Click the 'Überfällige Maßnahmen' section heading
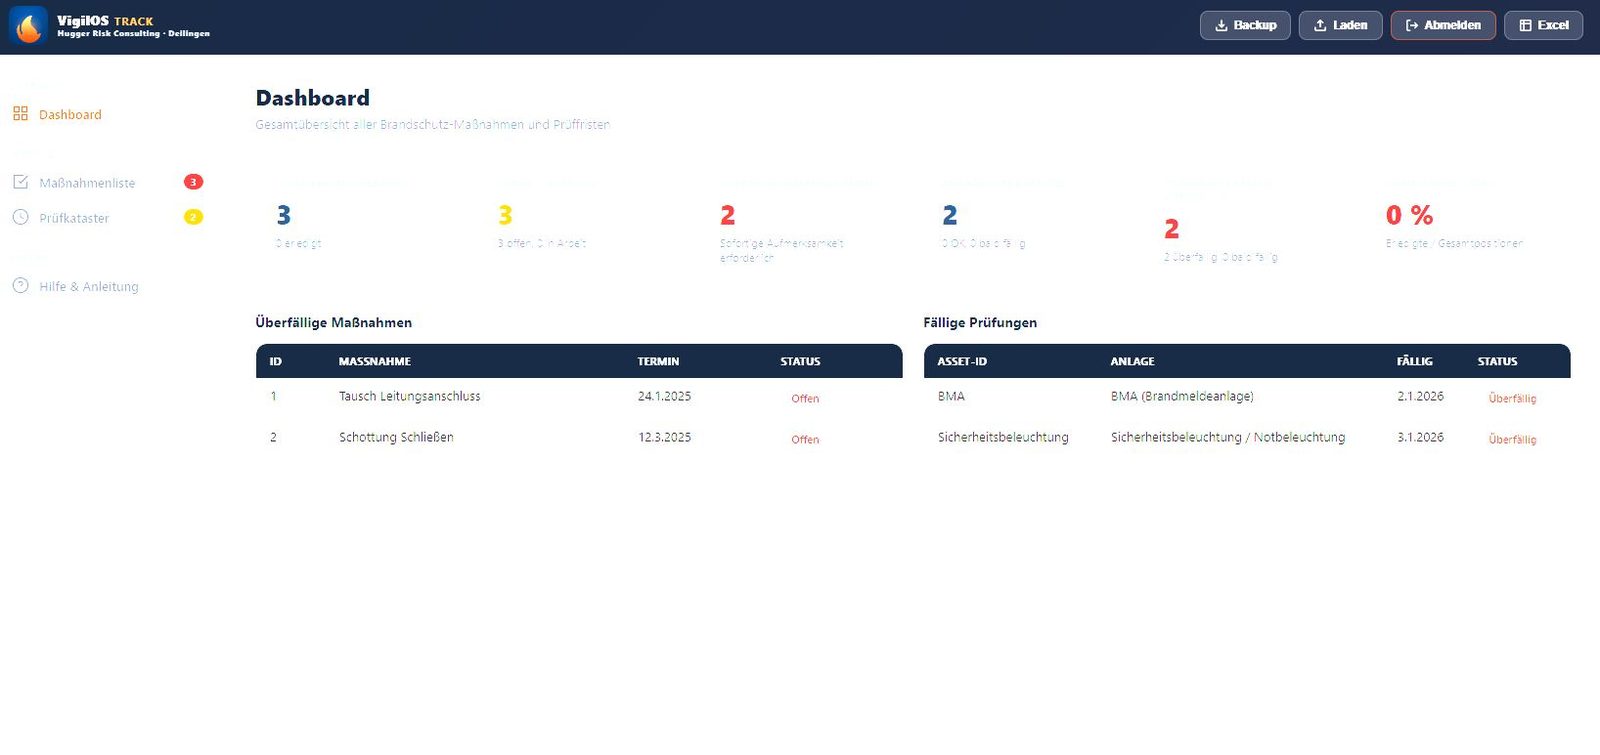Image resolution: width=1600 pixels, height=755 pixels. [x=334, y=322]
